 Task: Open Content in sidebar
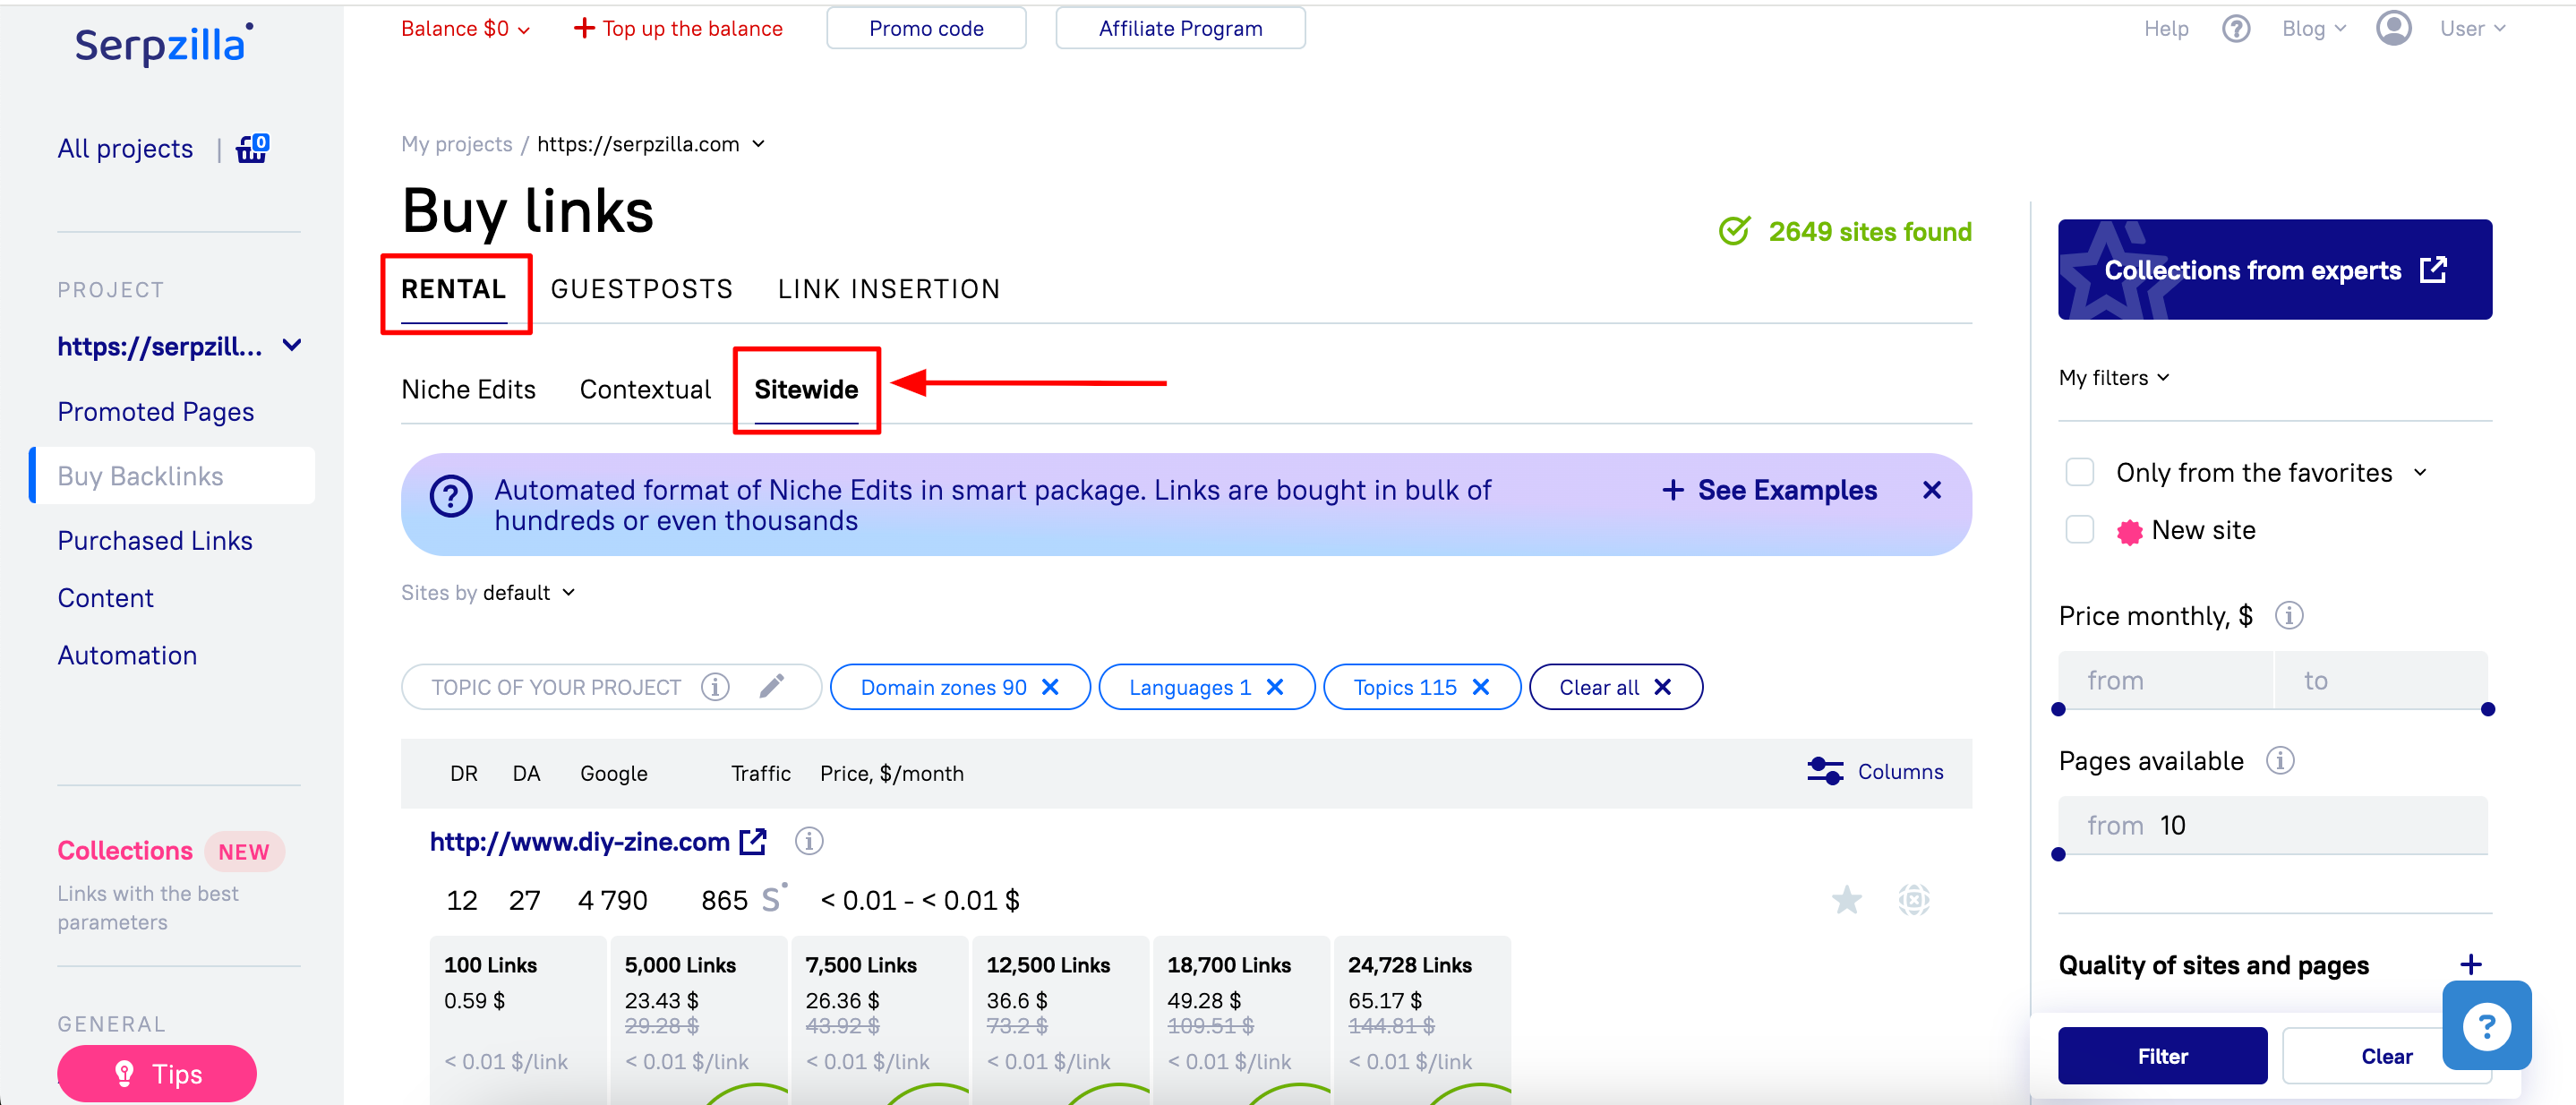tap(105, 597)
